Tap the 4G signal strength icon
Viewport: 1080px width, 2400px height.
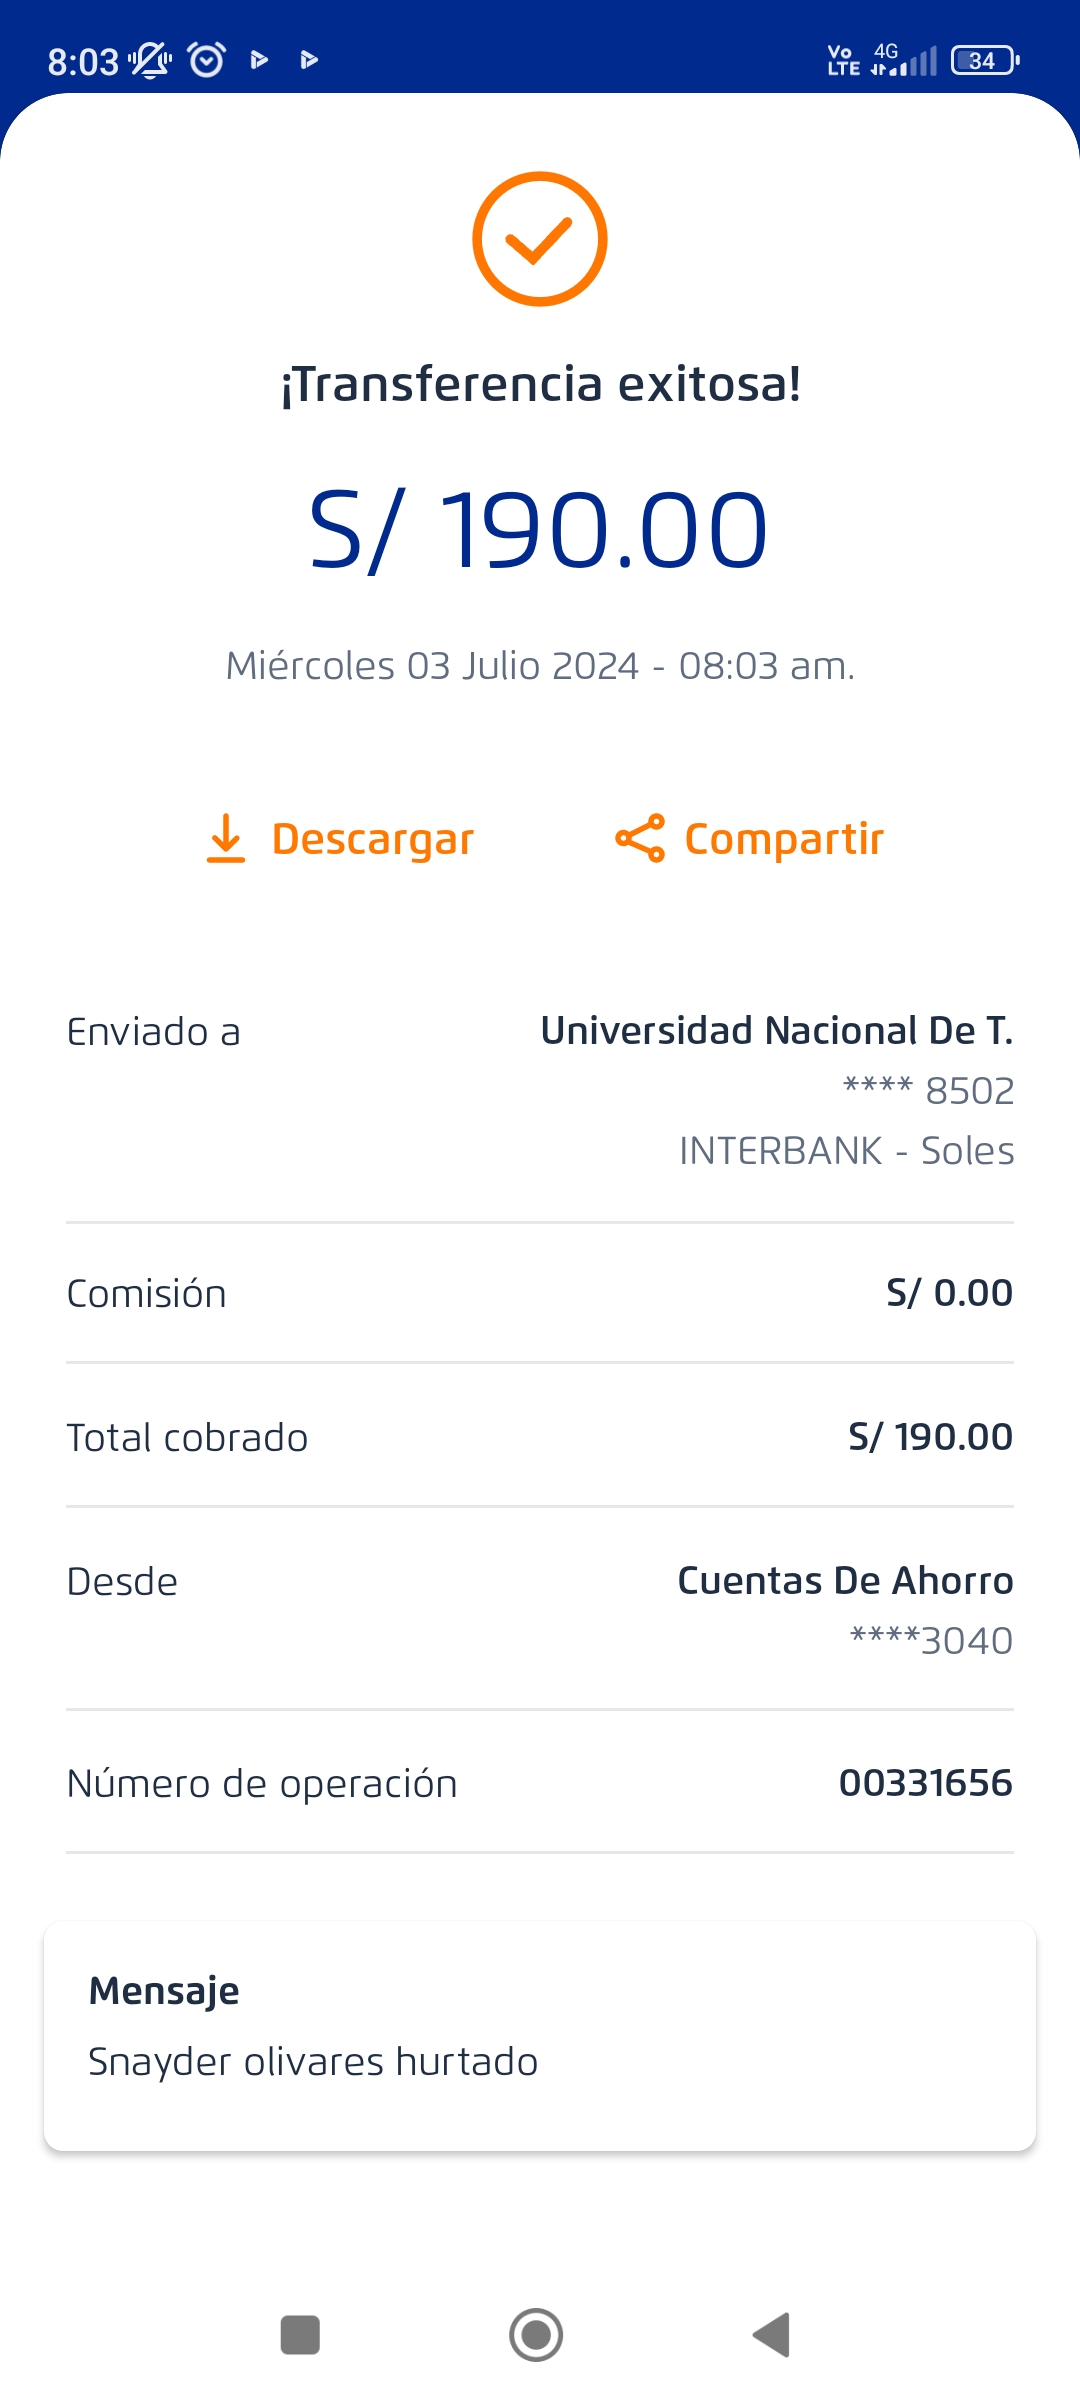[904, 60]
